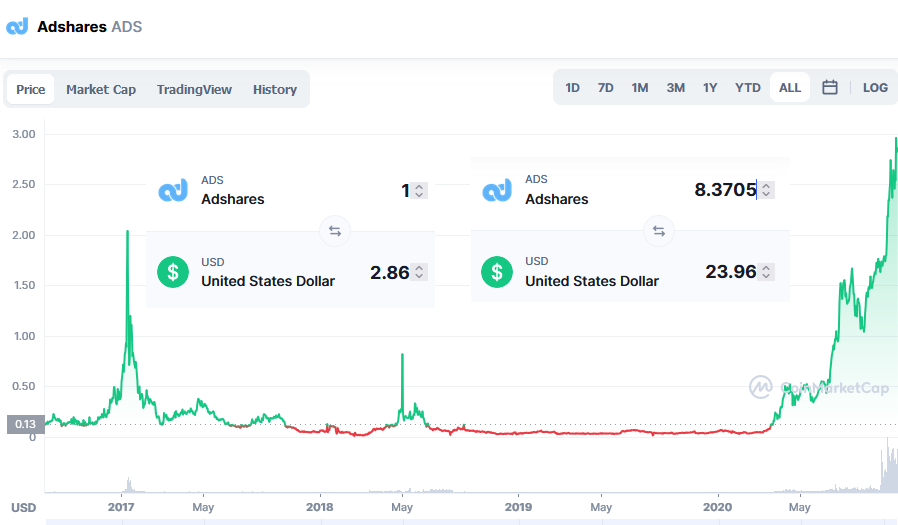
Task: Choose the 3M range button
Action: click(x=675, y=88)
